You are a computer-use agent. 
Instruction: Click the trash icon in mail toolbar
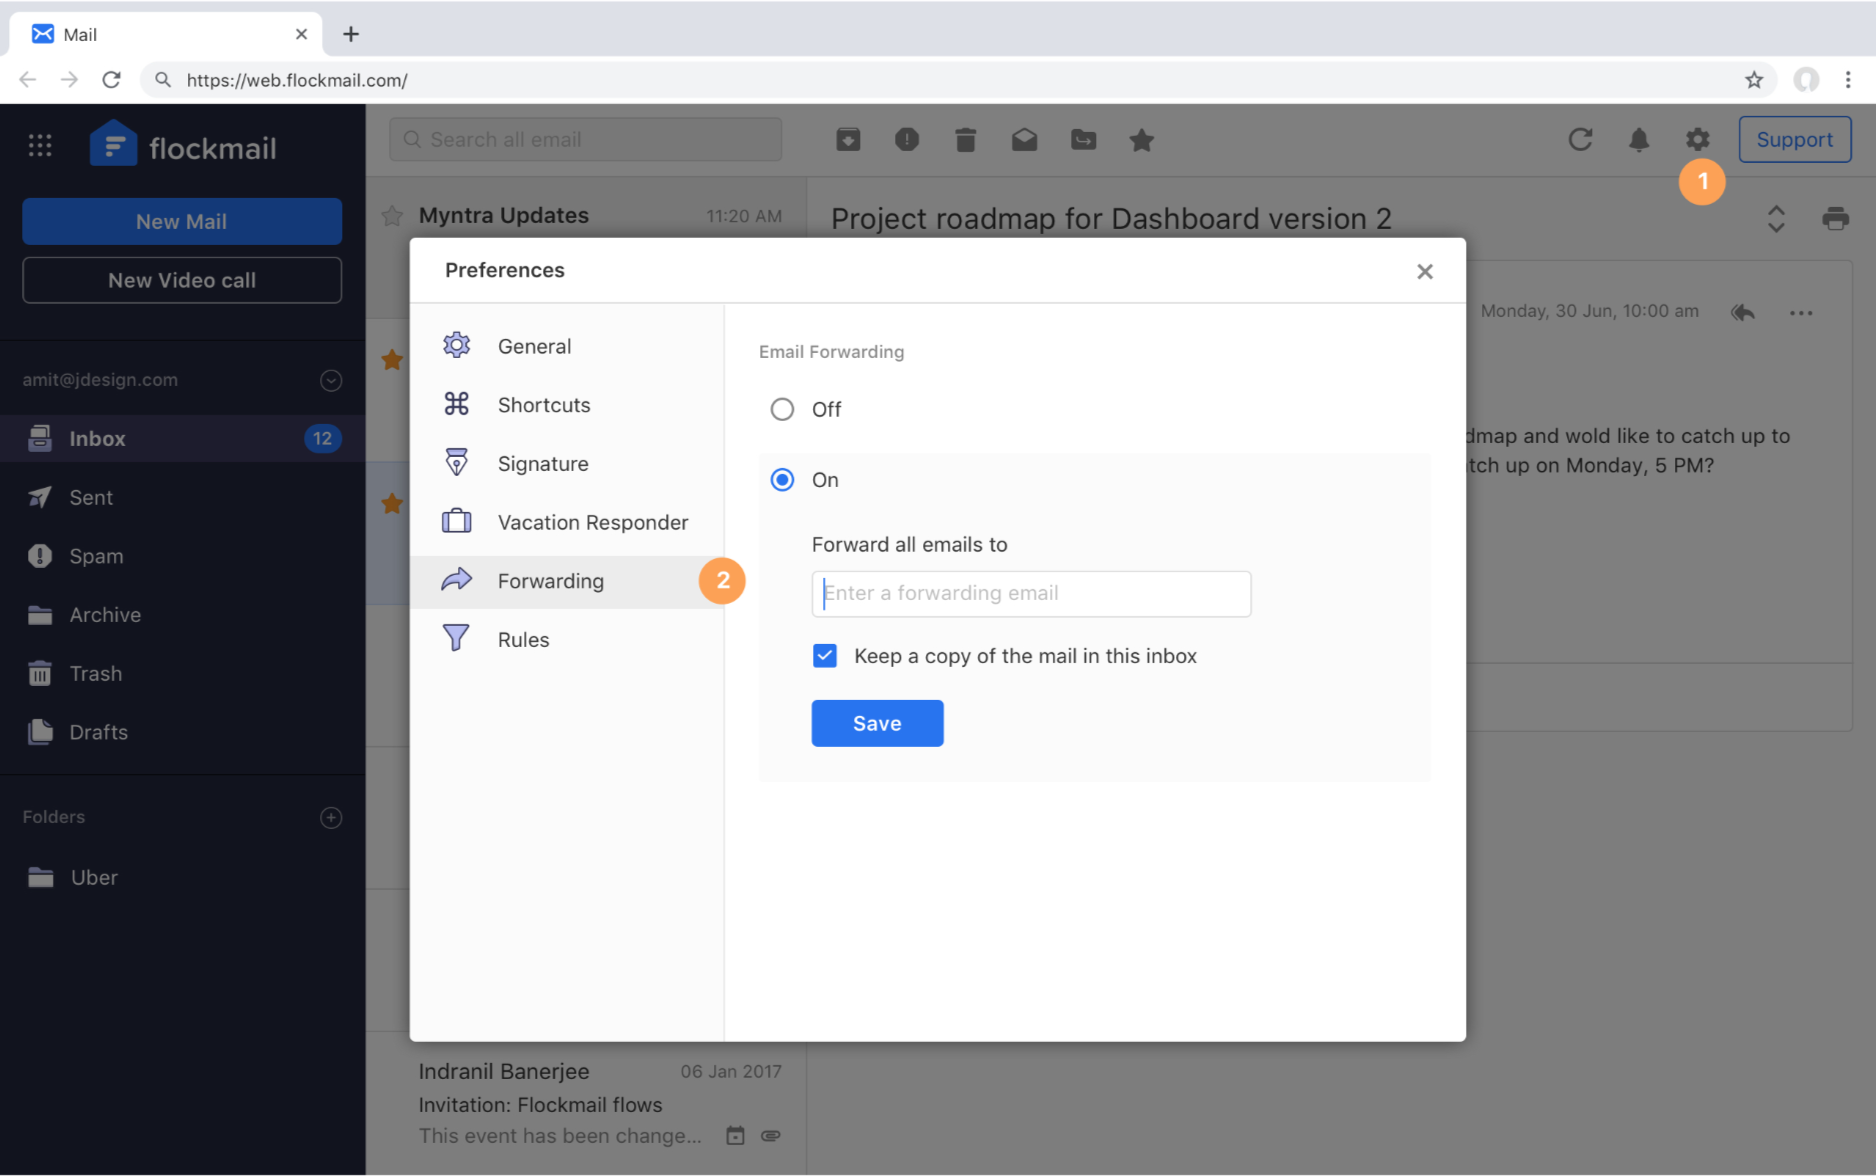[x=965, y=140]
